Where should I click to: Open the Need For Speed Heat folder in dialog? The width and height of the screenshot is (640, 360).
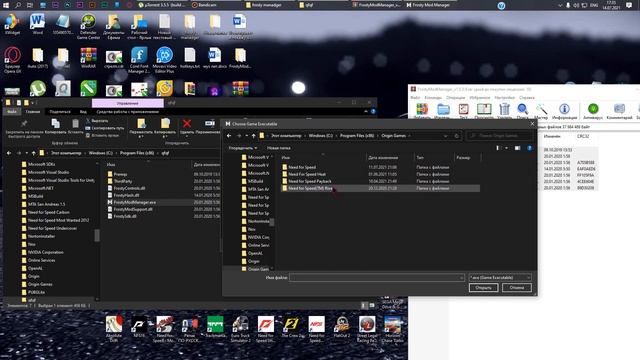(x=307, y=174)
